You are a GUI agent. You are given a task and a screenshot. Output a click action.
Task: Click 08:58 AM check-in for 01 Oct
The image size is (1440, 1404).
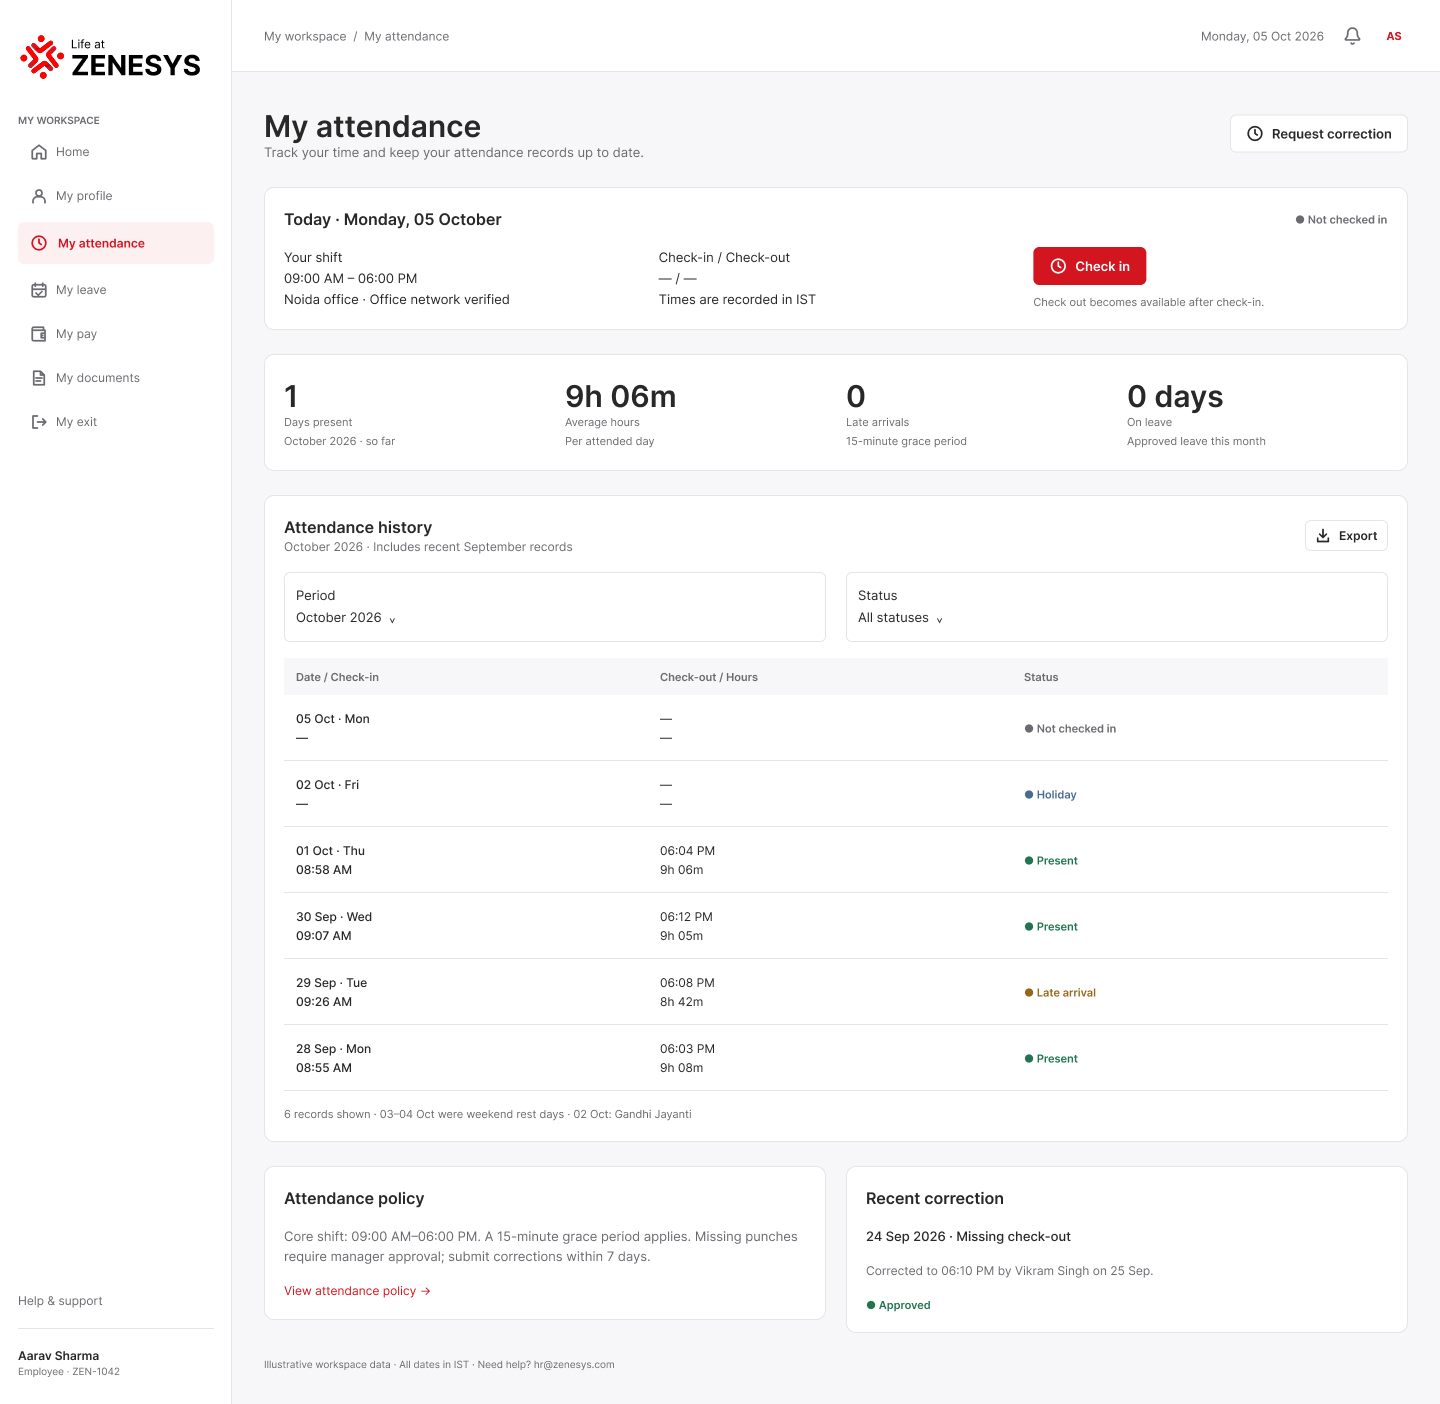coord(324,870)
